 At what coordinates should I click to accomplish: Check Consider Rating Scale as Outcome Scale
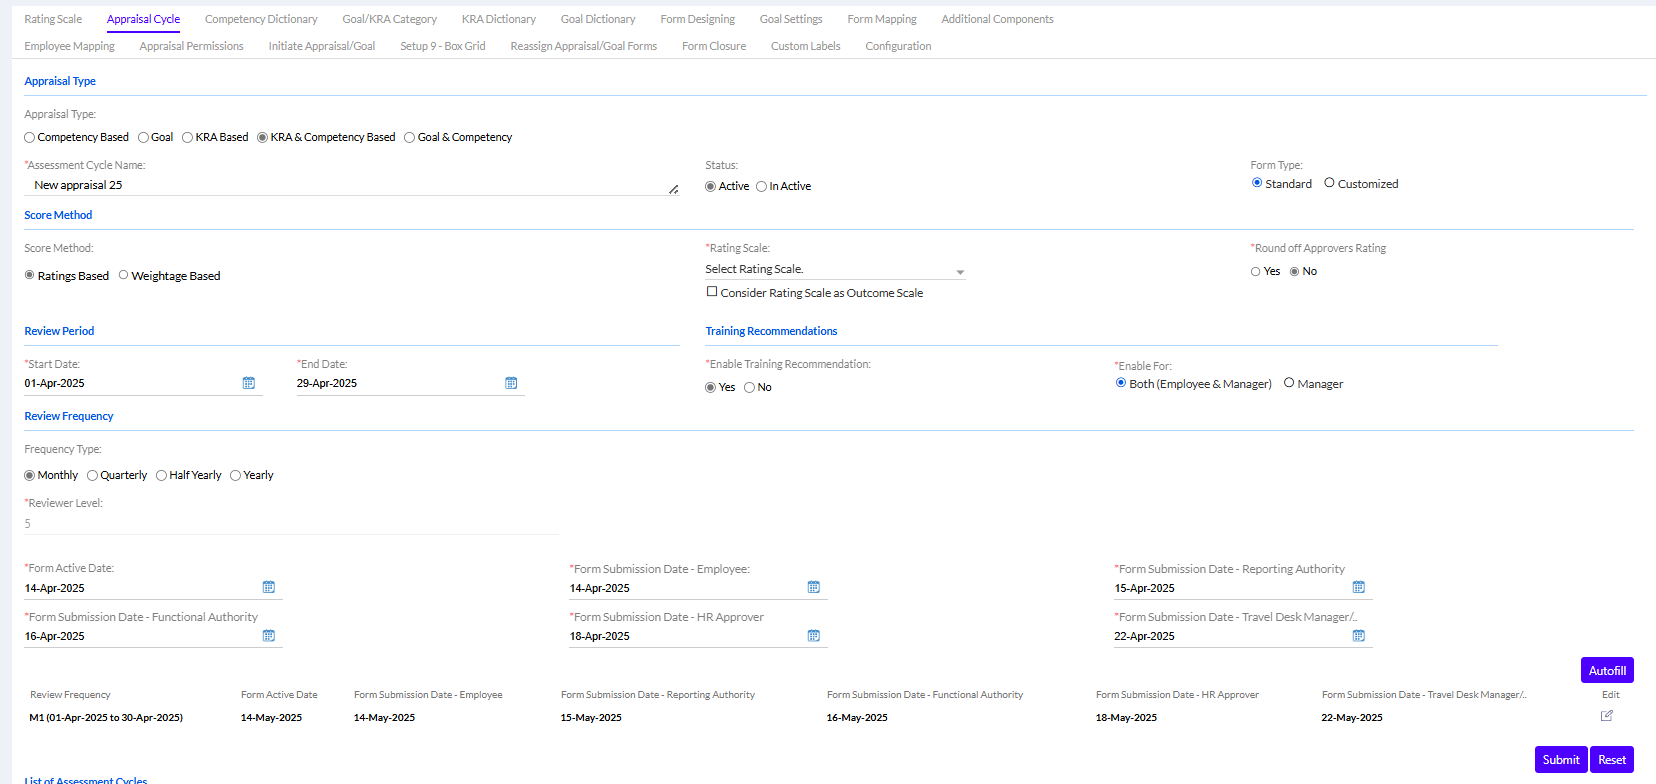click(712, 292)
